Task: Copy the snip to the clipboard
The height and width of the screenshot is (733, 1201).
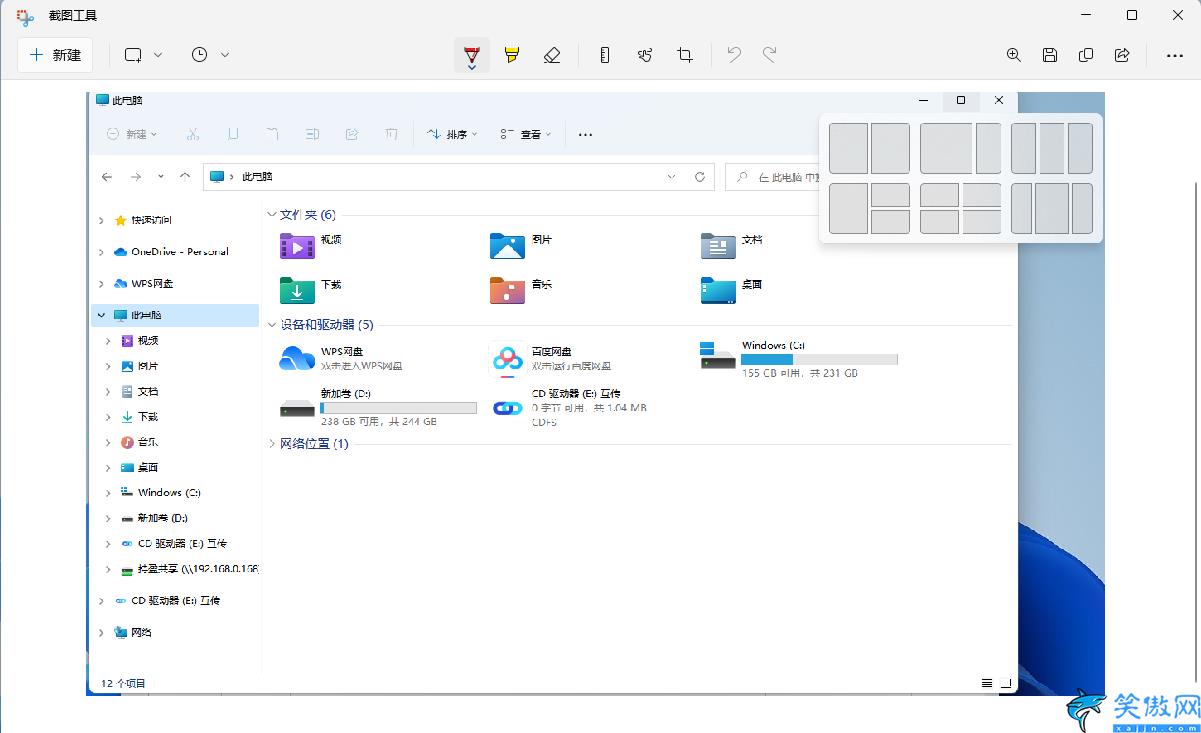Action: 1086,55
